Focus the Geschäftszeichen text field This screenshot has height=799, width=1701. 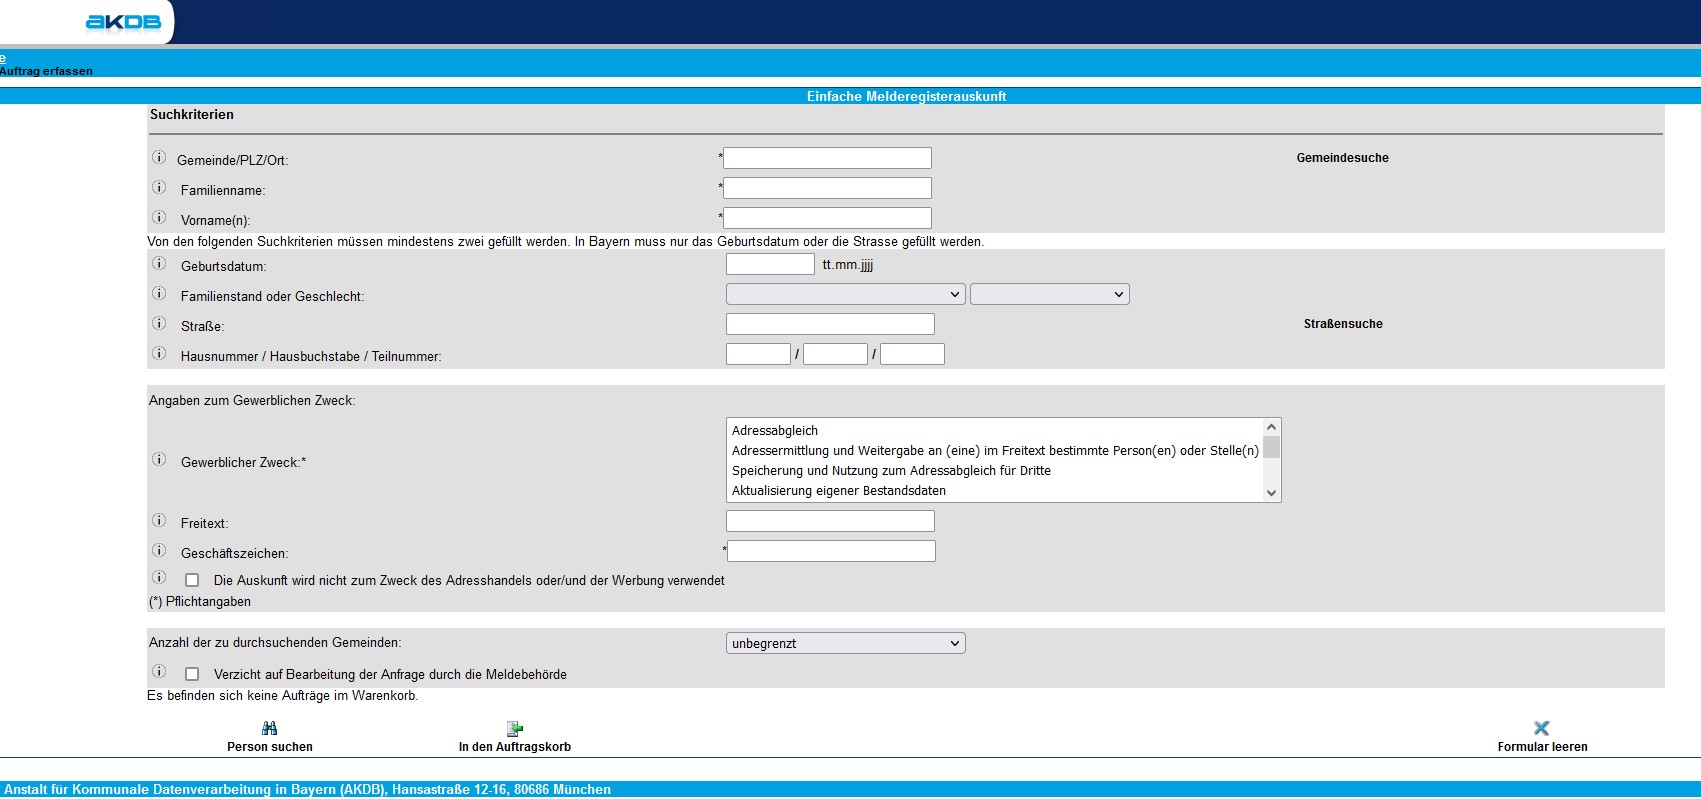tap(831, 551)
